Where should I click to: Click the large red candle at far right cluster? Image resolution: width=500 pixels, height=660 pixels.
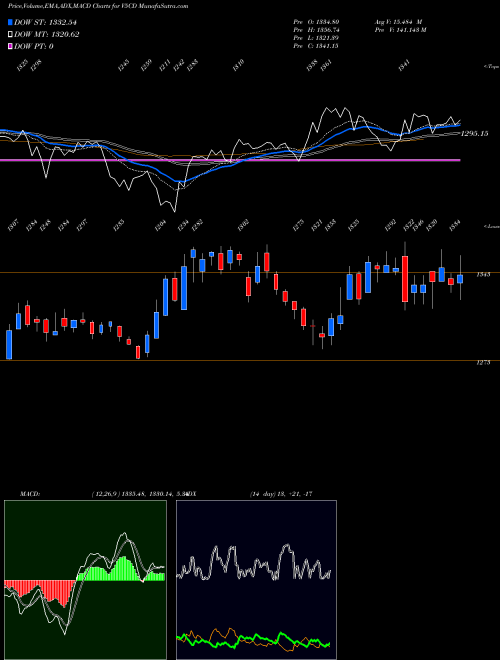click(x=405, y=279)
